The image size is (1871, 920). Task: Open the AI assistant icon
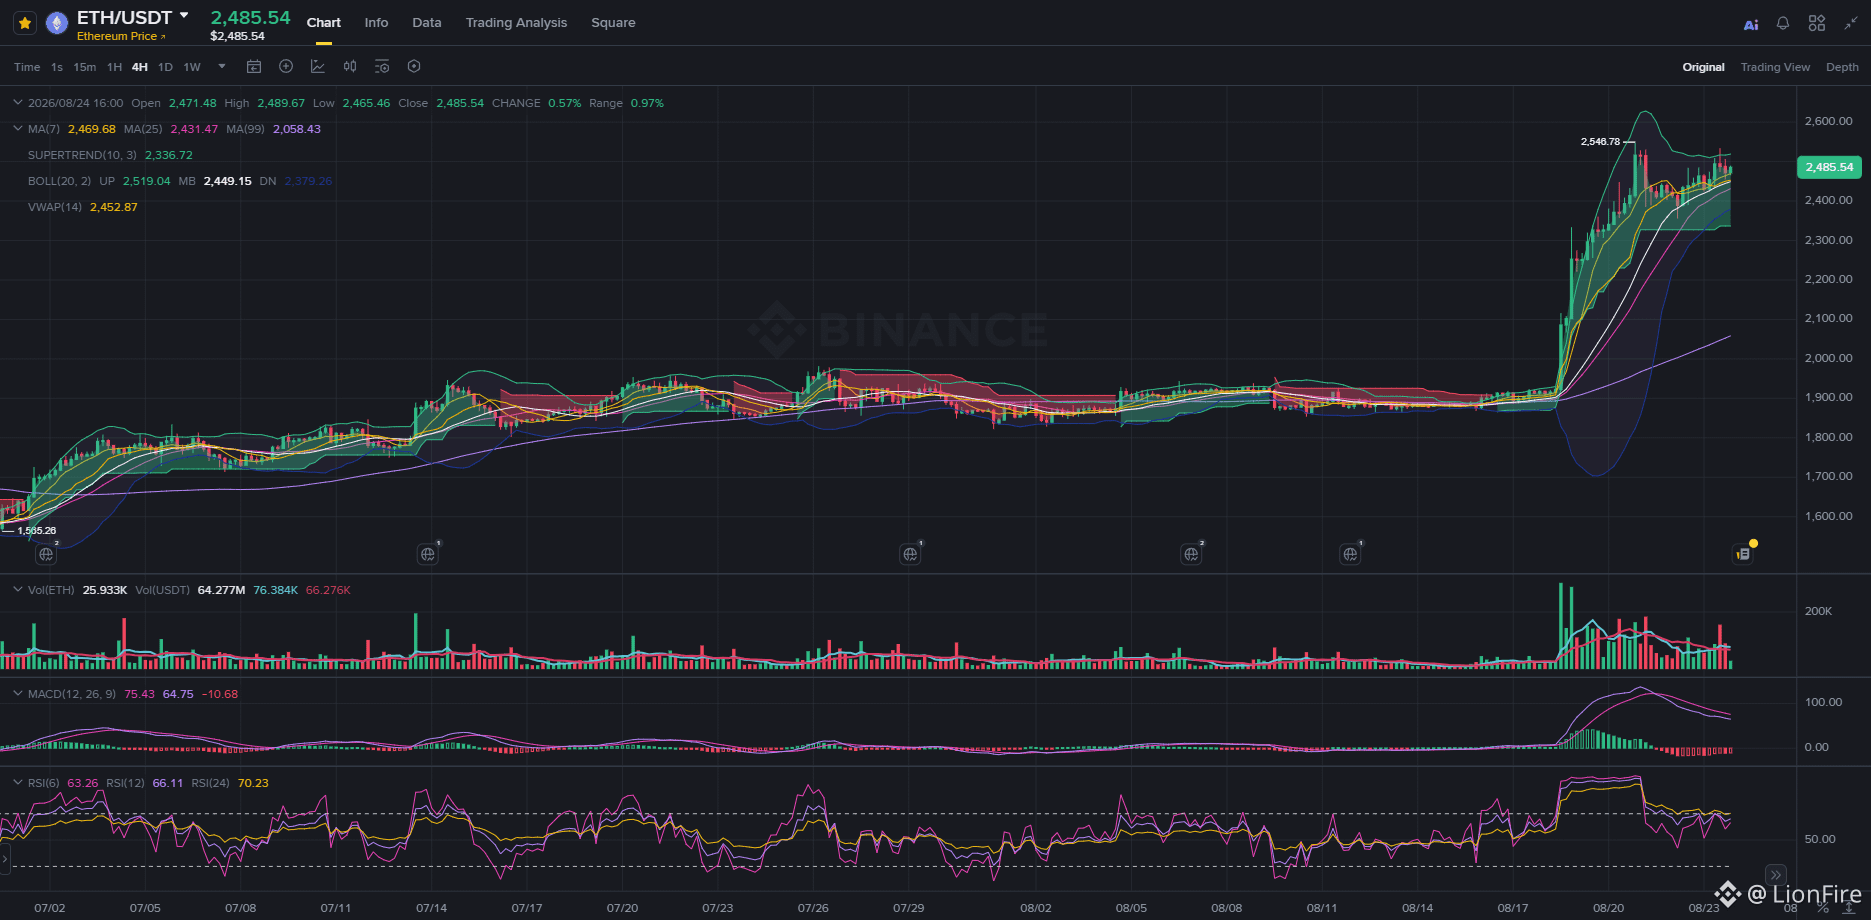coord(1751,24)
